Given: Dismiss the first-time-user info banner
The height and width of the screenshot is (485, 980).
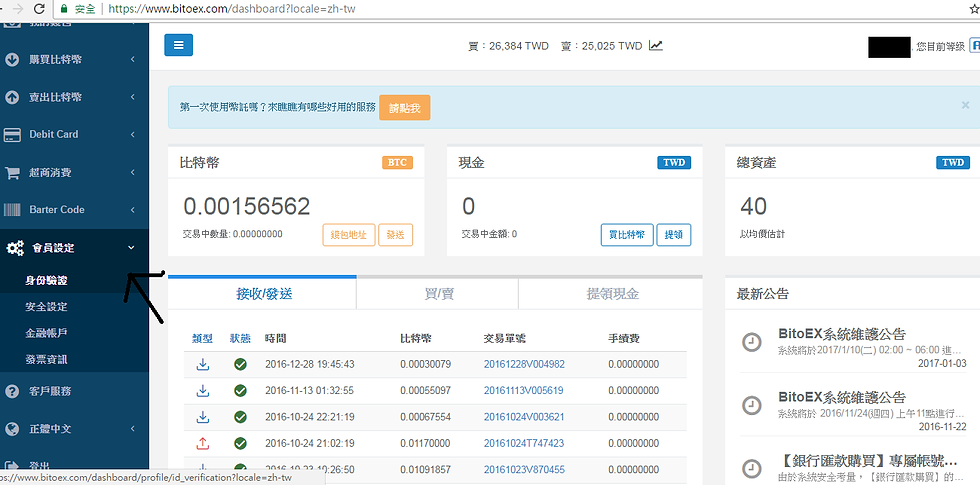Looking at the screenshot, I should pos(966,105).
